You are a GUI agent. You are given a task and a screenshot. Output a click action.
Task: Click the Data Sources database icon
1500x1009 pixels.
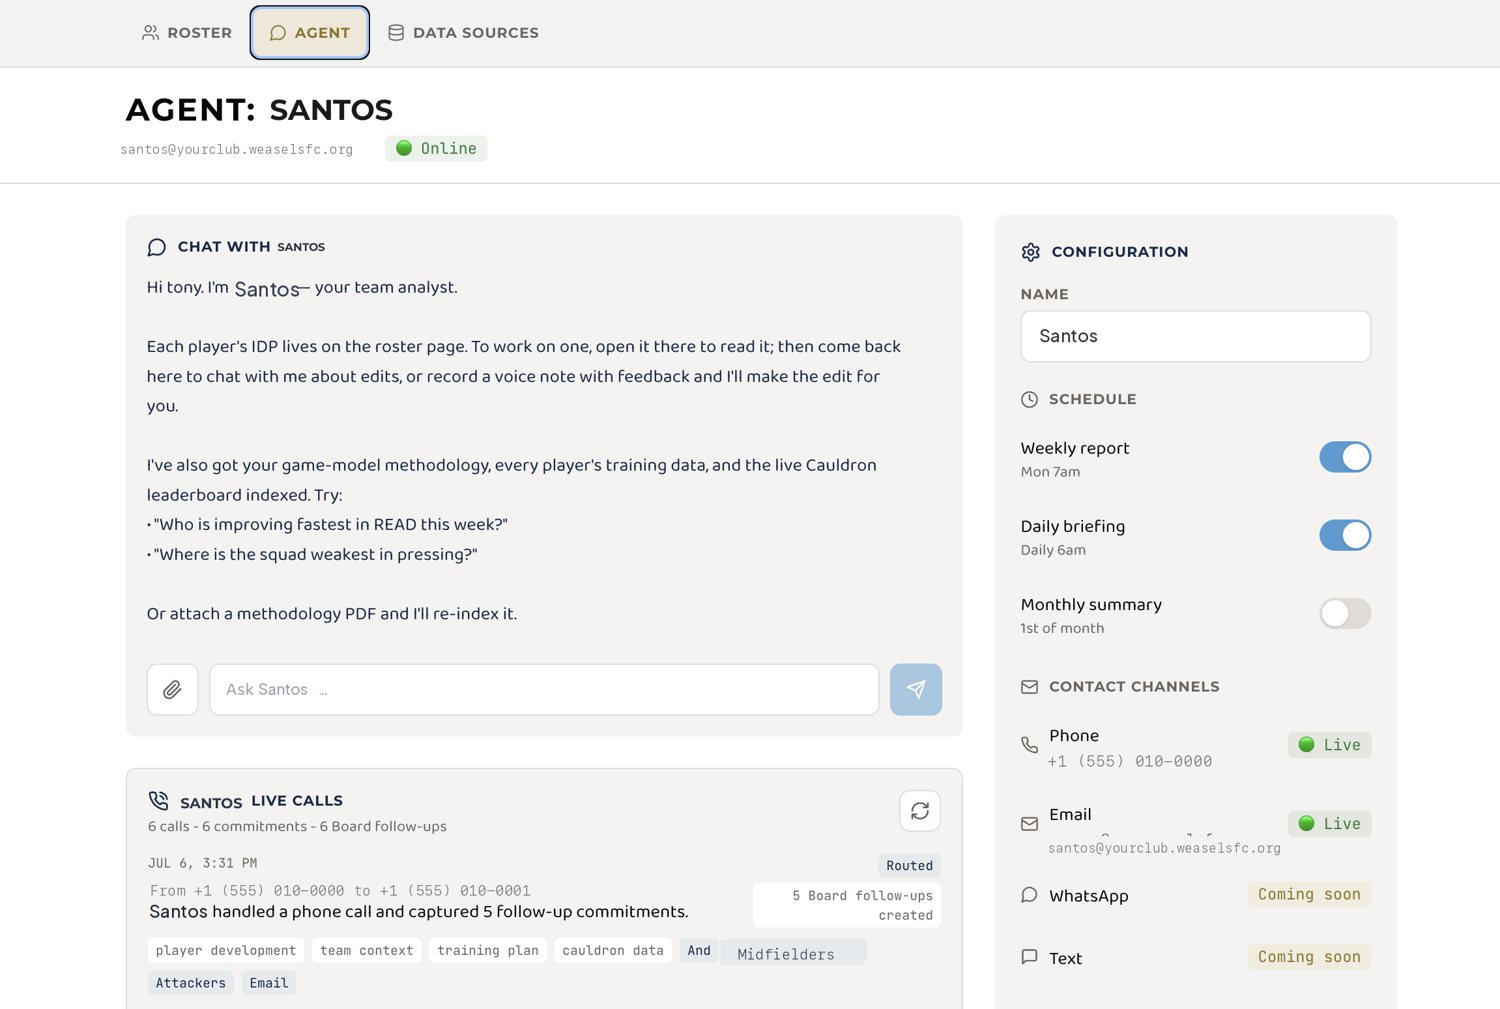pos(396,33)
